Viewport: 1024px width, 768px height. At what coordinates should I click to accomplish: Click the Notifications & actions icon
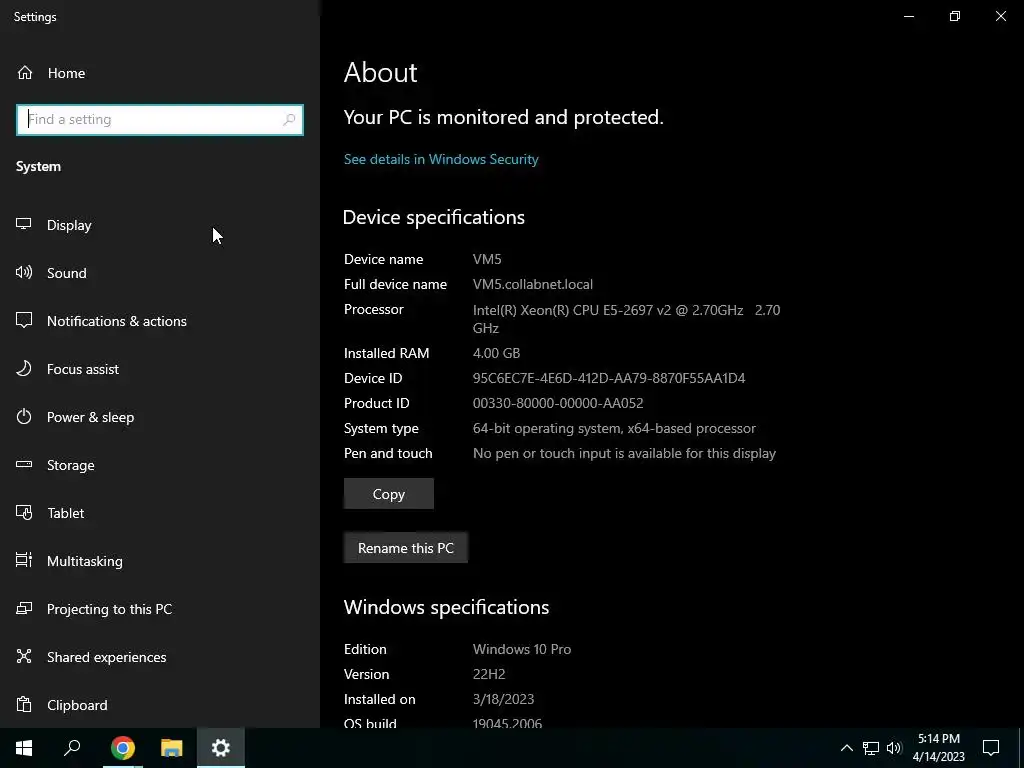(x=24, y=320)
